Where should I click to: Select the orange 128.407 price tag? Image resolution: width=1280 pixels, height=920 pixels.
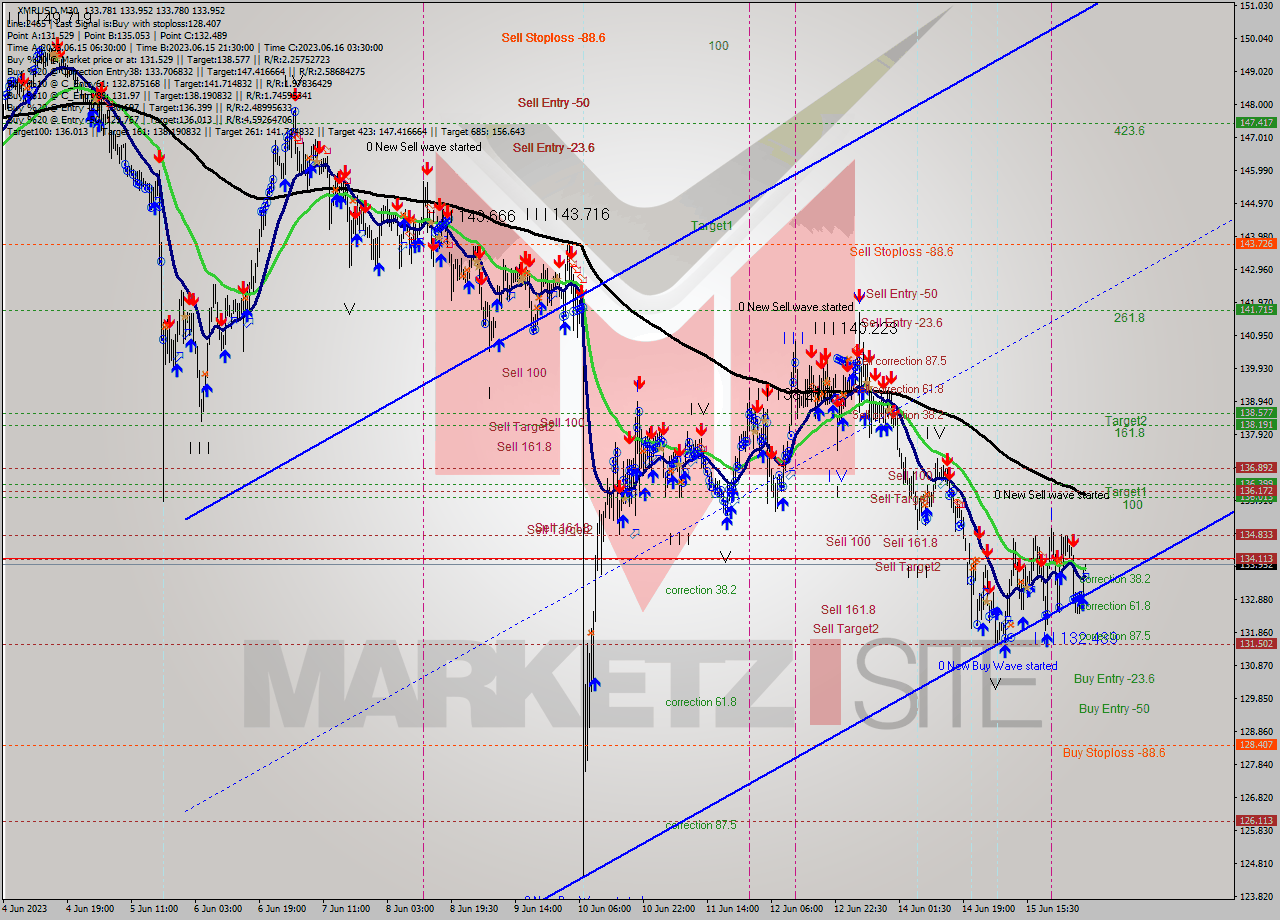1256,744
